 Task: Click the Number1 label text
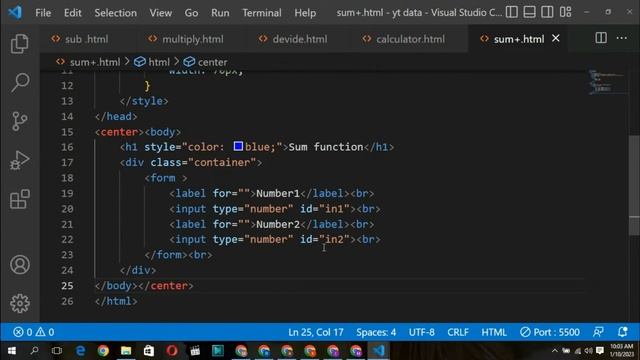click(x=278, y=193)
